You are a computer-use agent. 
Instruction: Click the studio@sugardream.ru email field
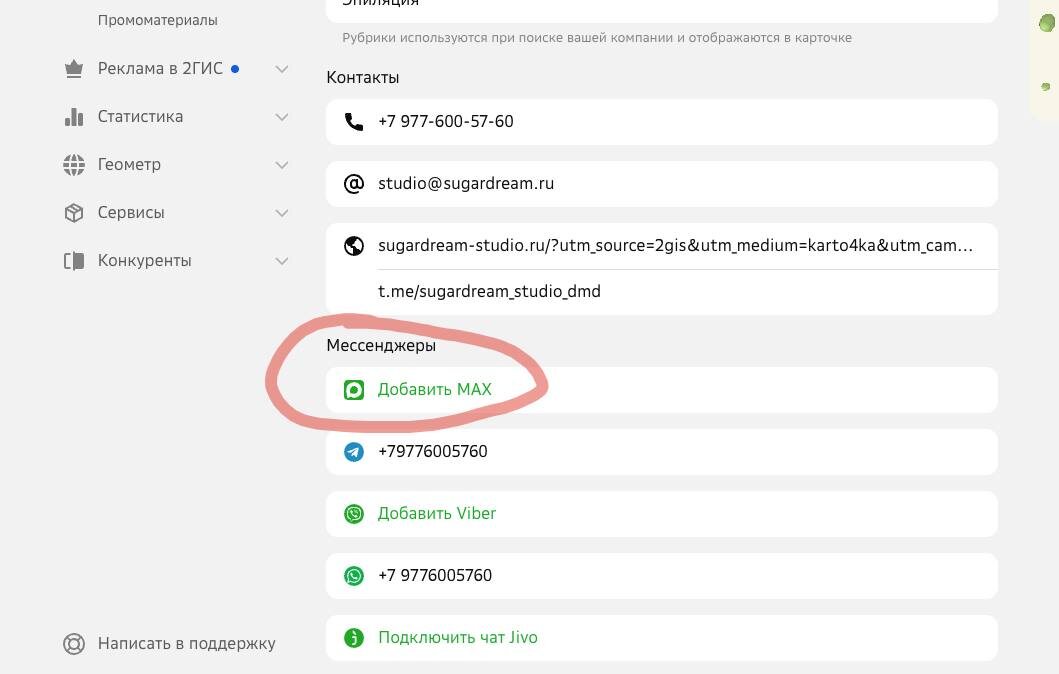tap(466, 184)
